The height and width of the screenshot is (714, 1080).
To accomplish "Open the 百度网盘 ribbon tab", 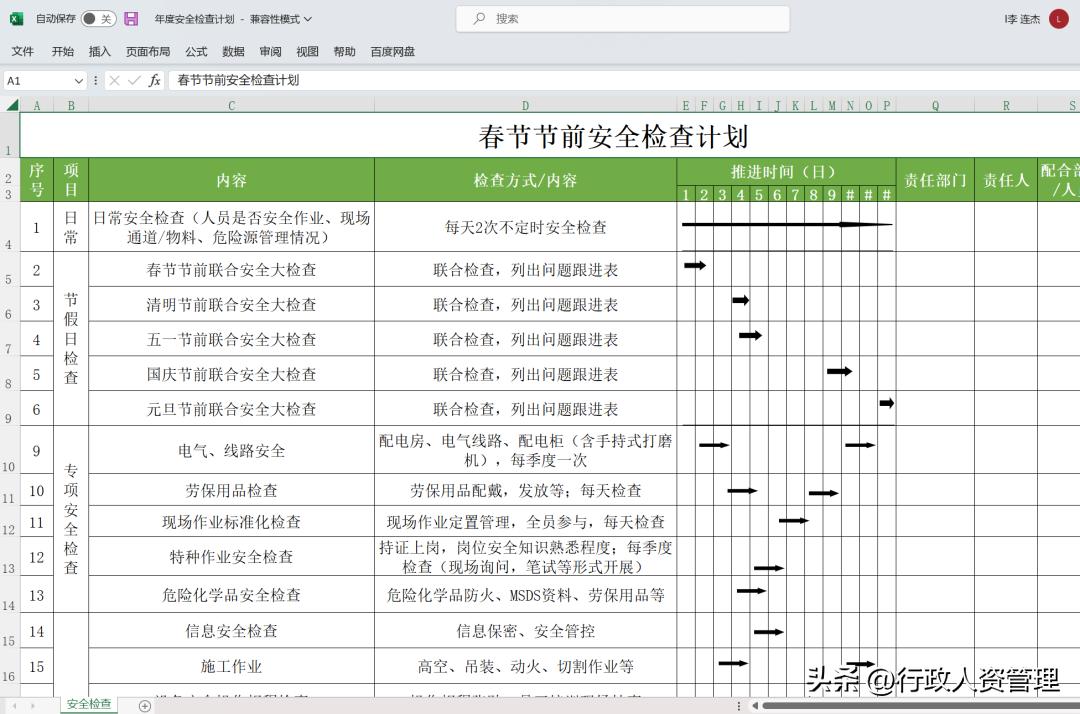I will pos(392,51).
